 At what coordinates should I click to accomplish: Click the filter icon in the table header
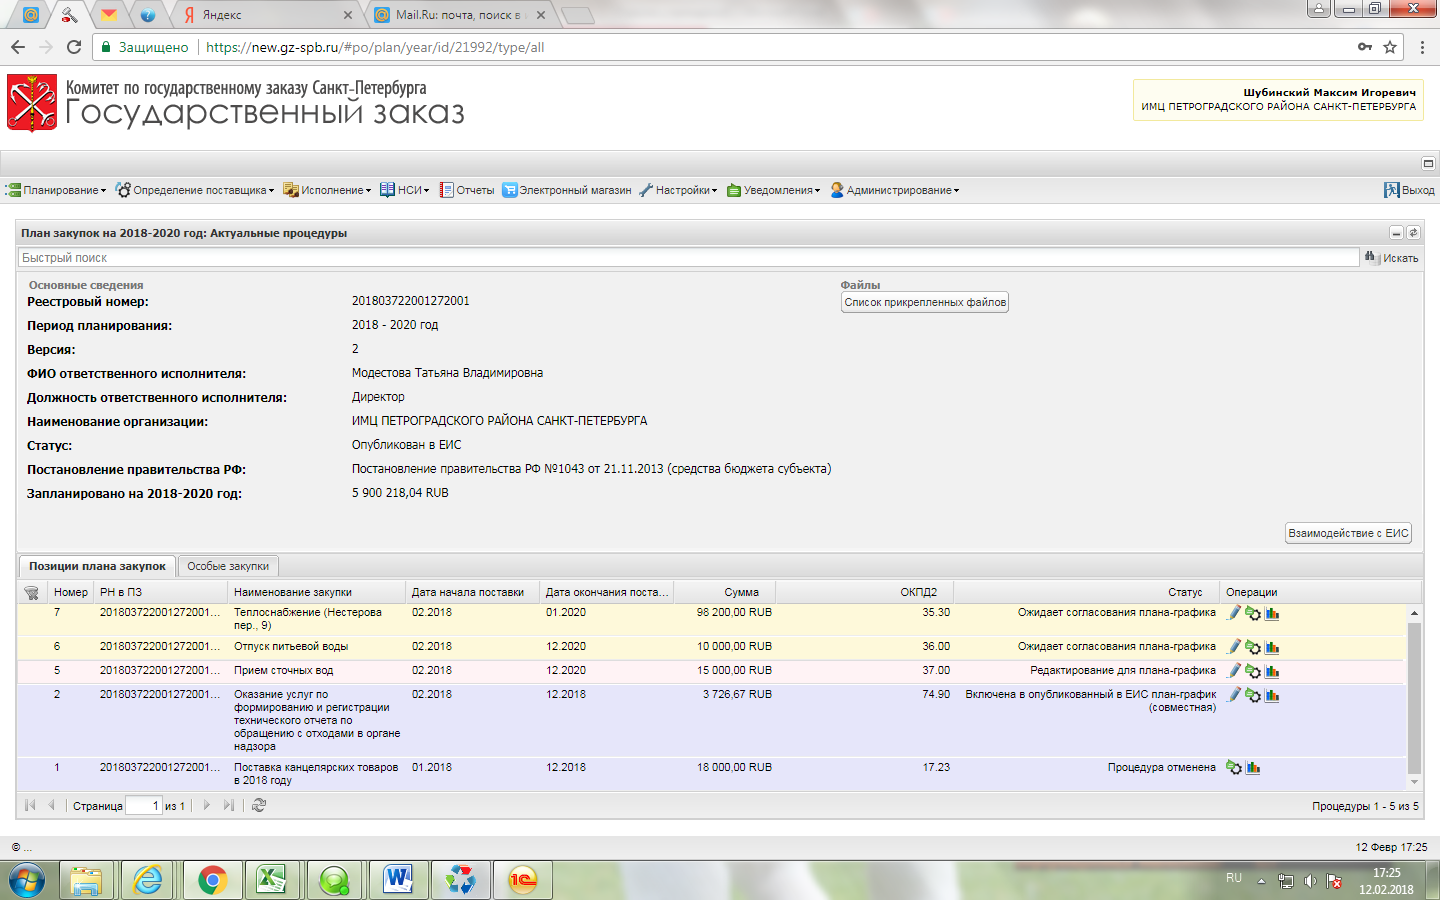[32, 592]
